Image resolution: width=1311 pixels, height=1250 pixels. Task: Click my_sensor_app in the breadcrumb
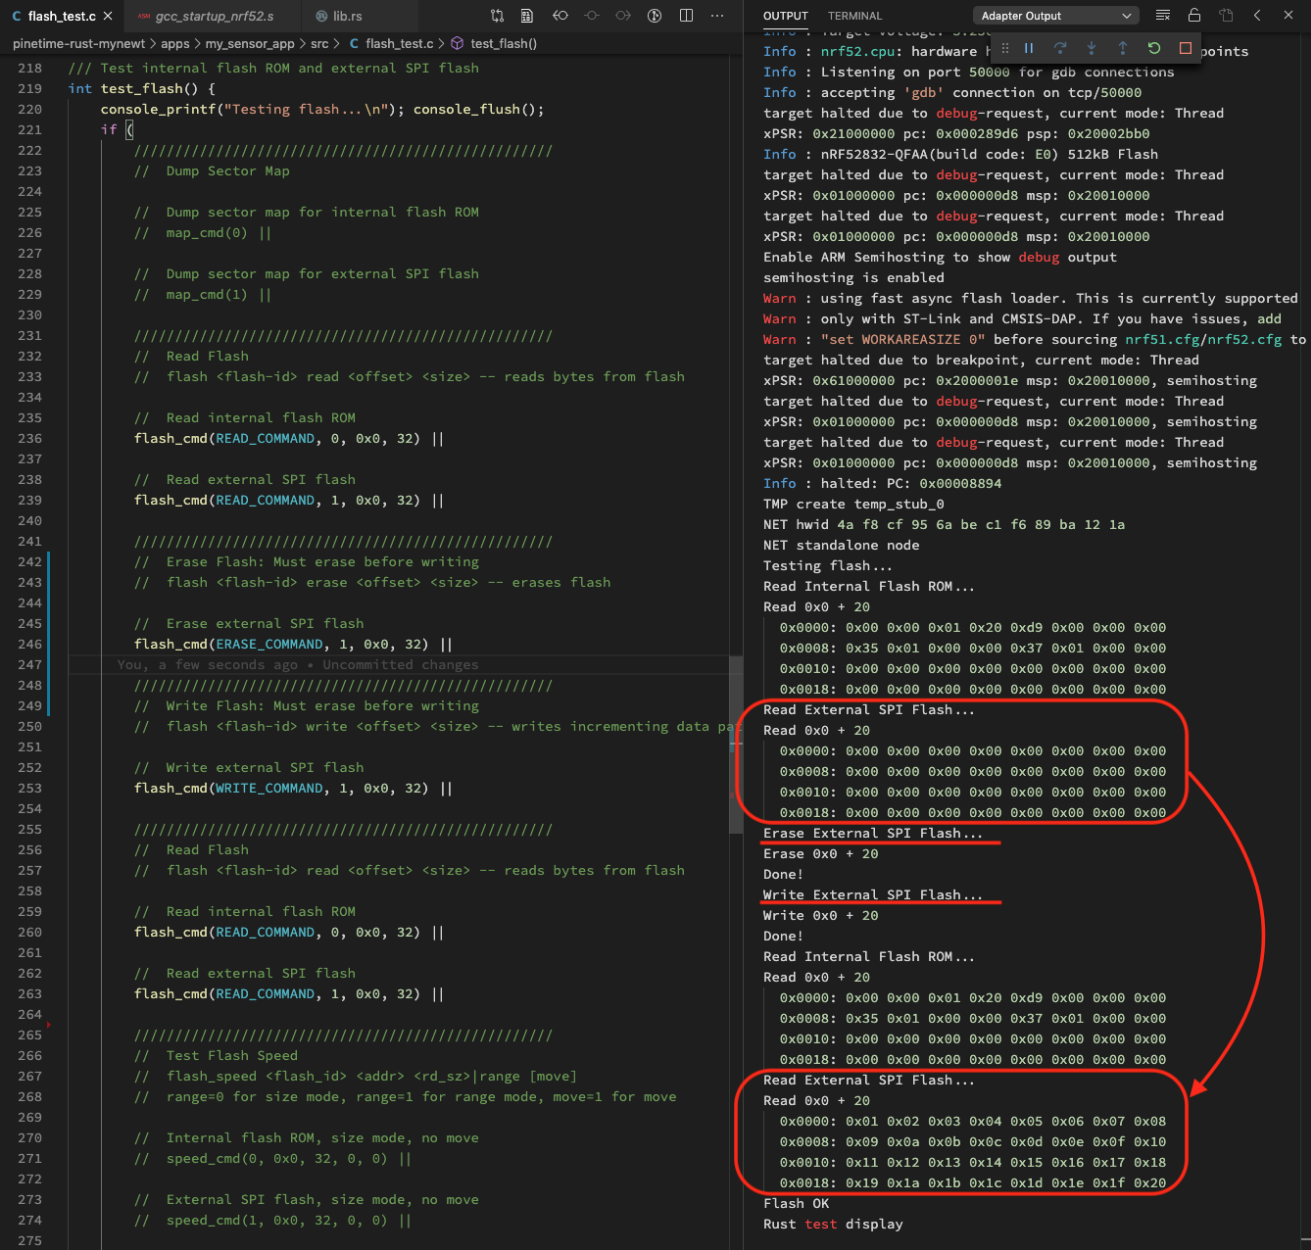(249, 44)
